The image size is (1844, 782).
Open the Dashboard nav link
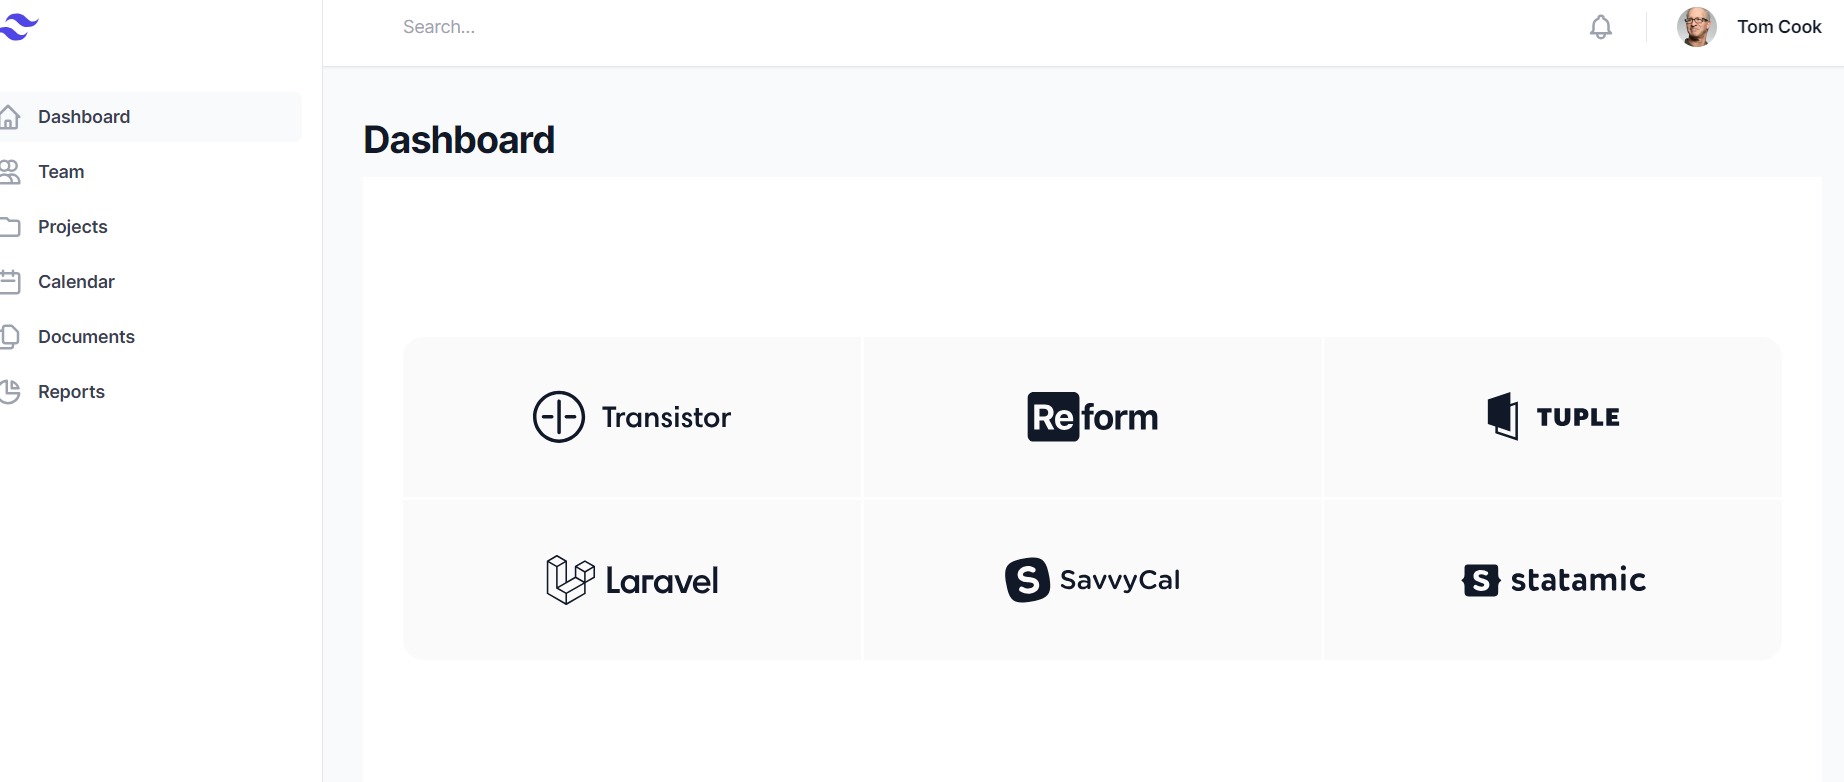(84, 116)
